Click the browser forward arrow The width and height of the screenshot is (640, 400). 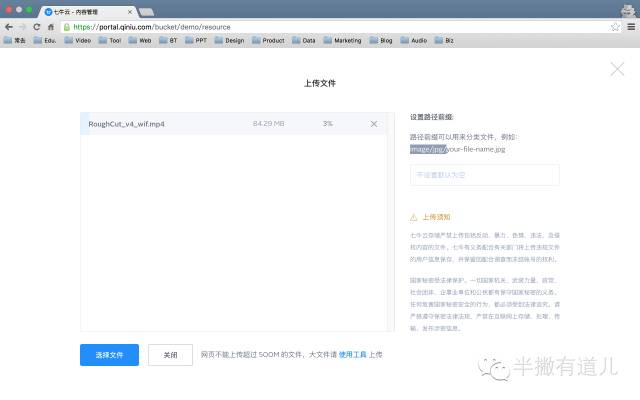pyautogui.click(x=23, y=26)
